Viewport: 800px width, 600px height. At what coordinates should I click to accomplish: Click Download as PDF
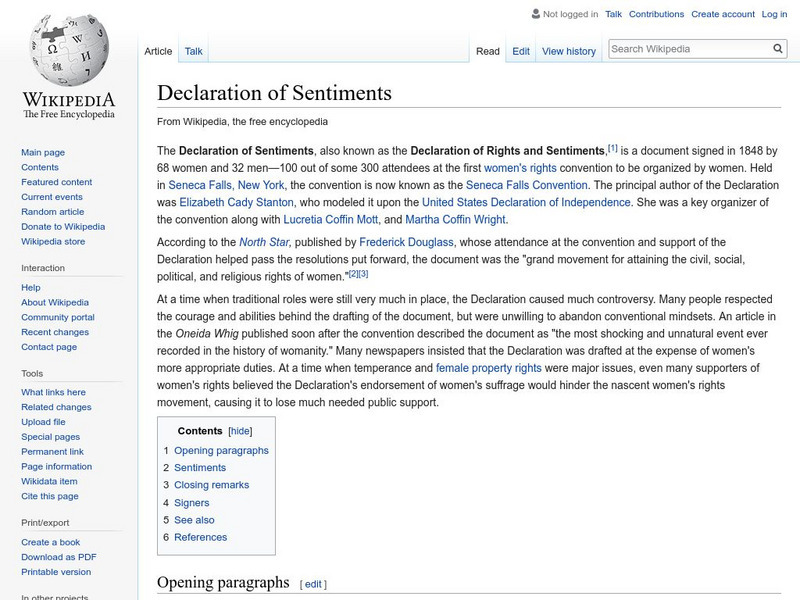pyautogui.click(x=59, y=557)
